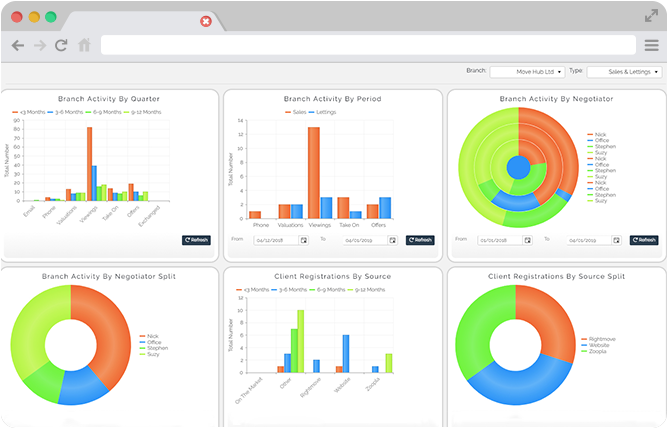Click the On The Market axis label

click(x=249, y=391)
